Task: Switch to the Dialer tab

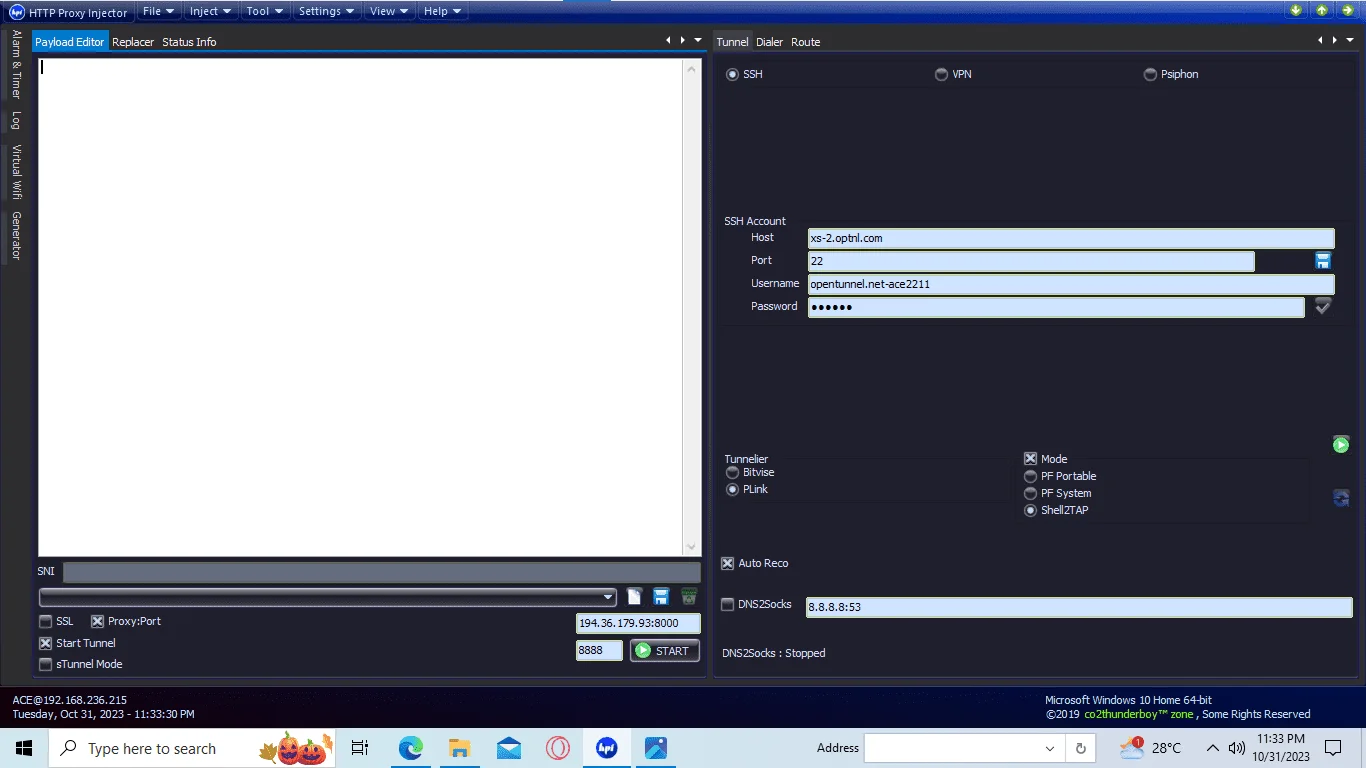Action: pos(769,42)
